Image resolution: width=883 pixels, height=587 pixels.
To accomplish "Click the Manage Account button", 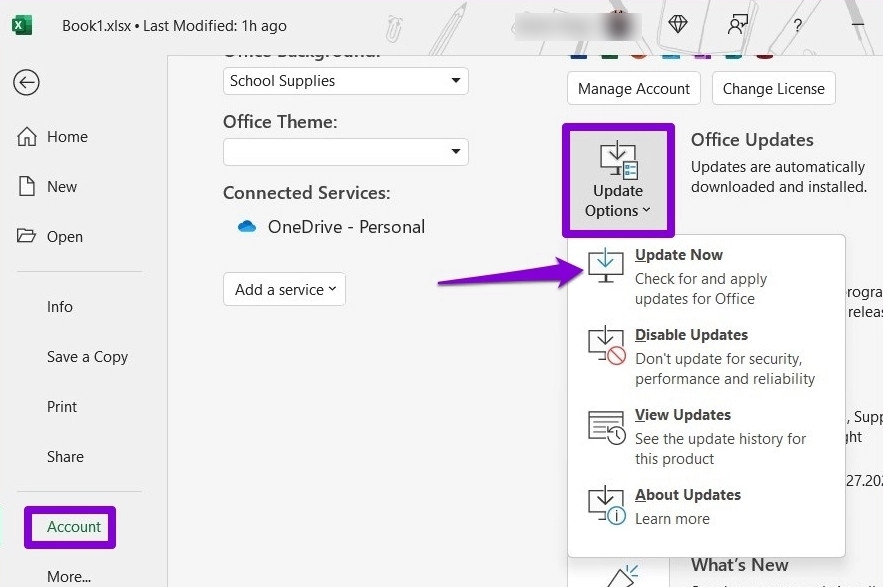I will (x=634, y=88).
